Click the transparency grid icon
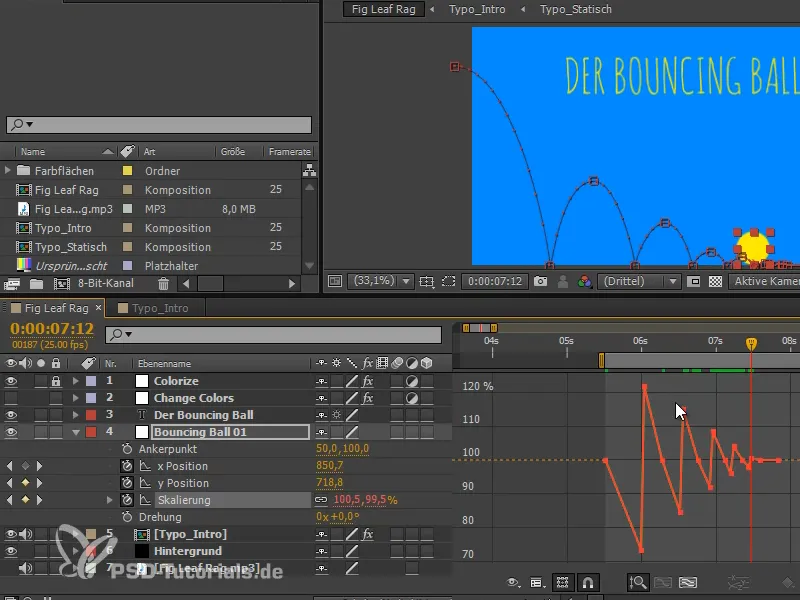This screenshot has height=600, width=800. 714,281
